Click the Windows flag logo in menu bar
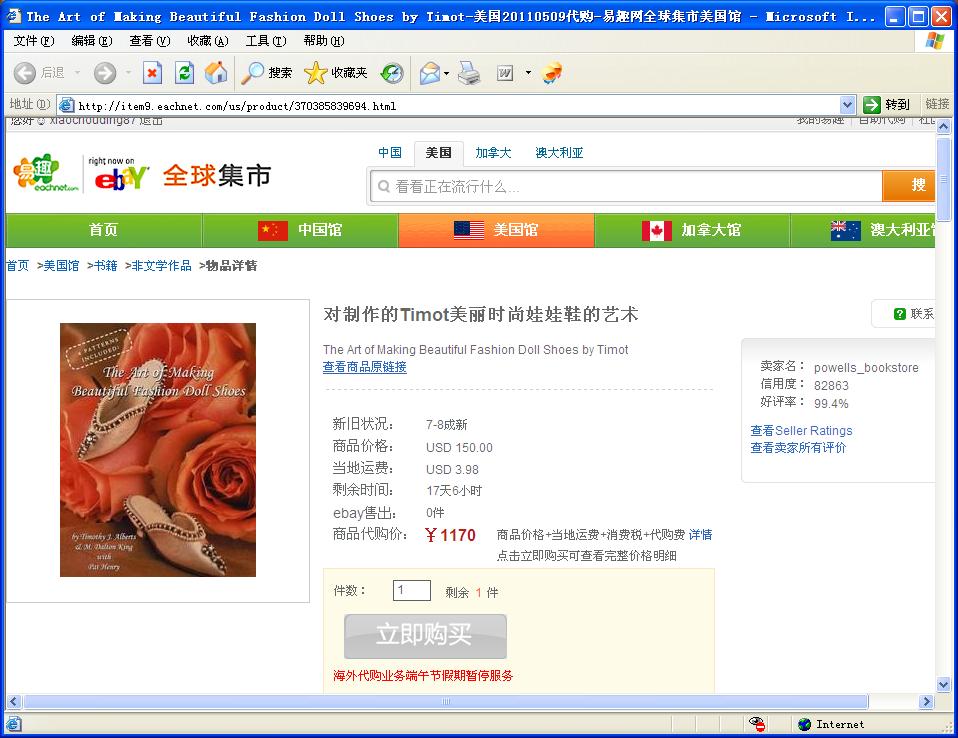The image size is (958, 738). tap(935, 41)
